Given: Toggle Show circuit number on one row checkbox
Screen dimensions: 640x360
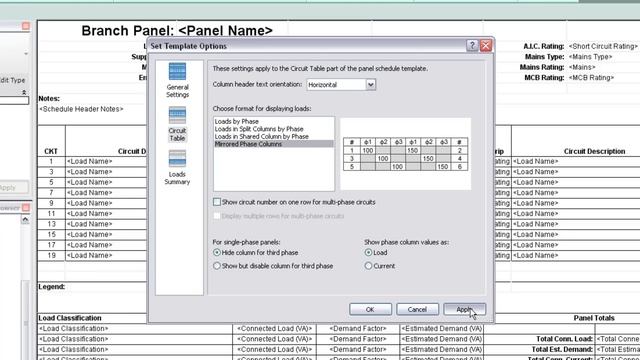Looking at the screenshot, I should [217, 202].
